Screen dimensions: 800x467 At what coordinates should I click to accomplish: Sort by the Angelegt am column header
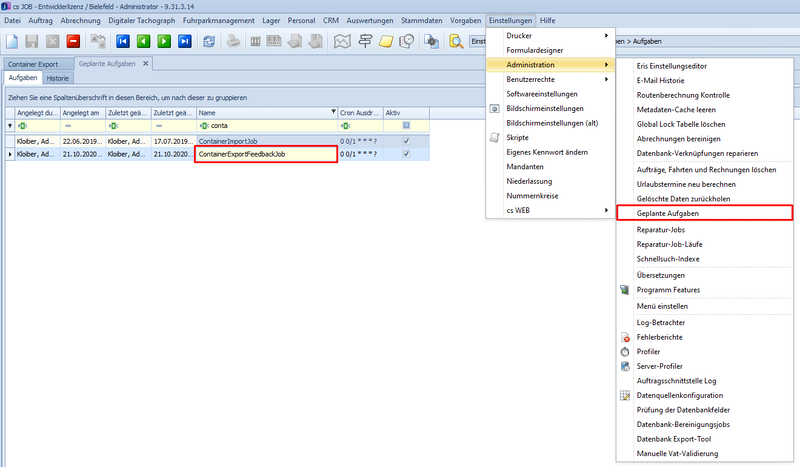point(83,113)
